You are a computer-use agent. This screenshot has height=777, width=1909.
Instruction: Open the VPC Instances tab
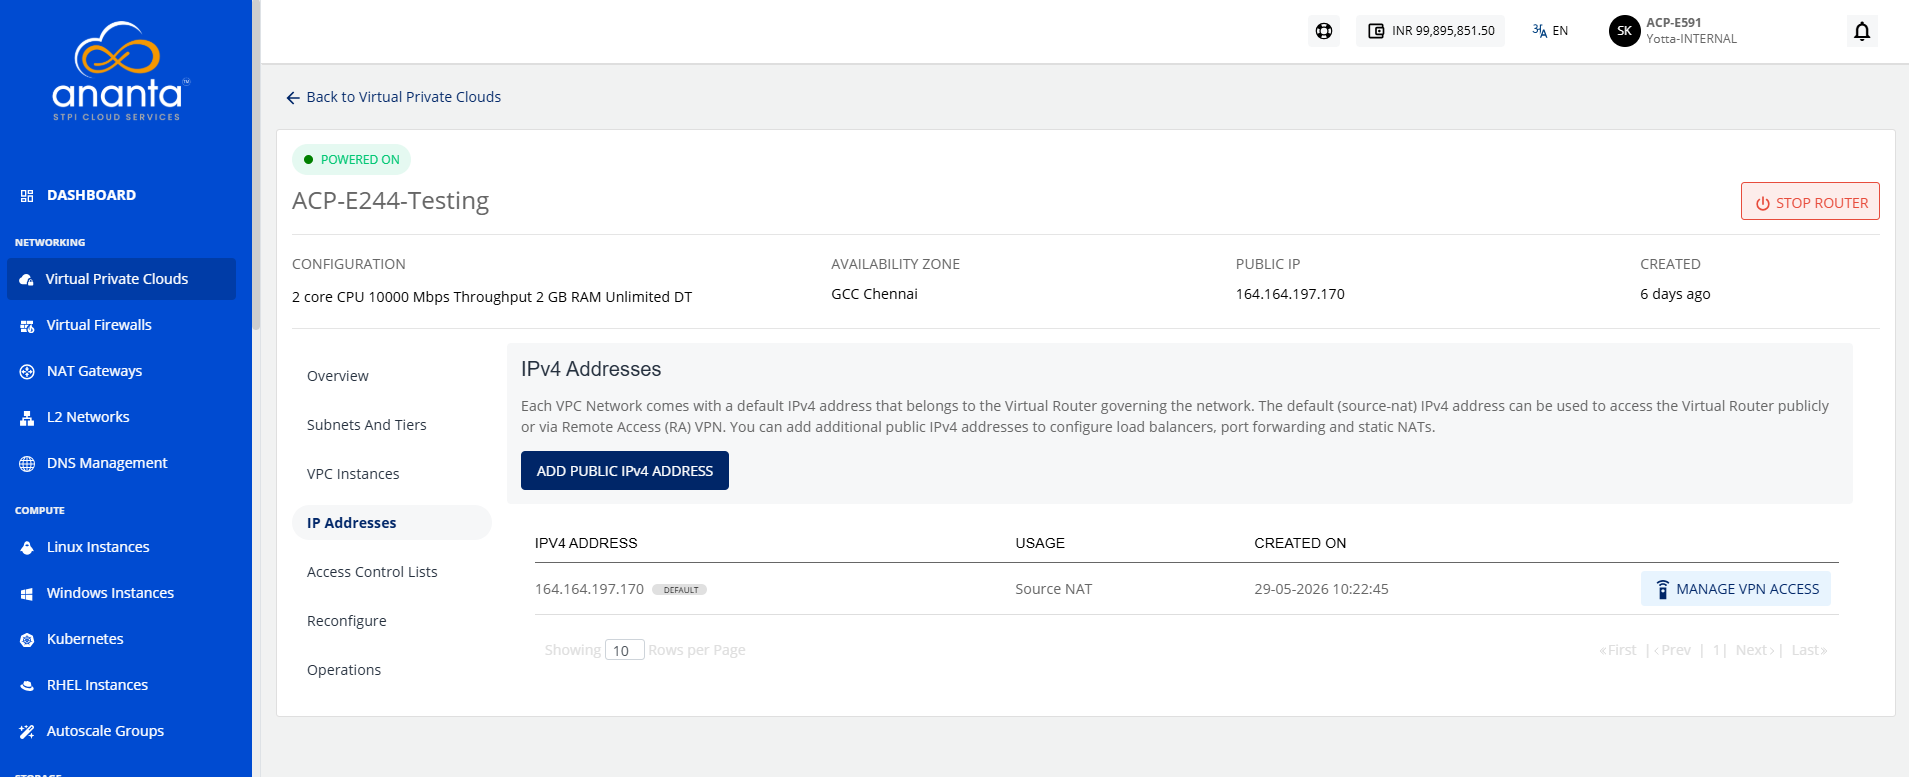click(x=353, y=474)
